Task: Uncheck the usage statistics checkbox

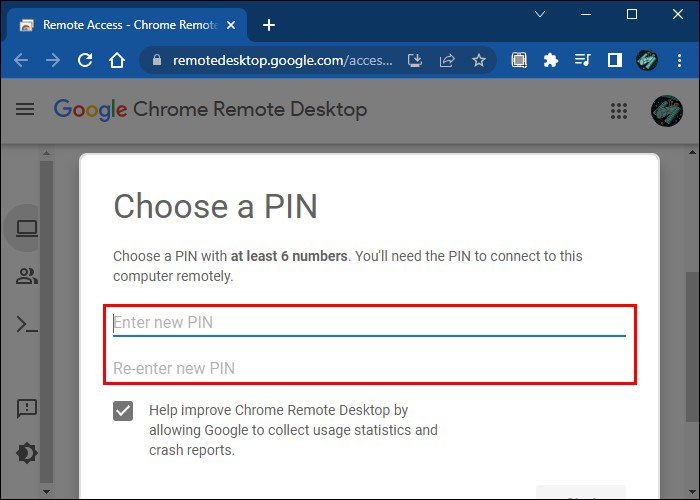Action: (123, 411)
